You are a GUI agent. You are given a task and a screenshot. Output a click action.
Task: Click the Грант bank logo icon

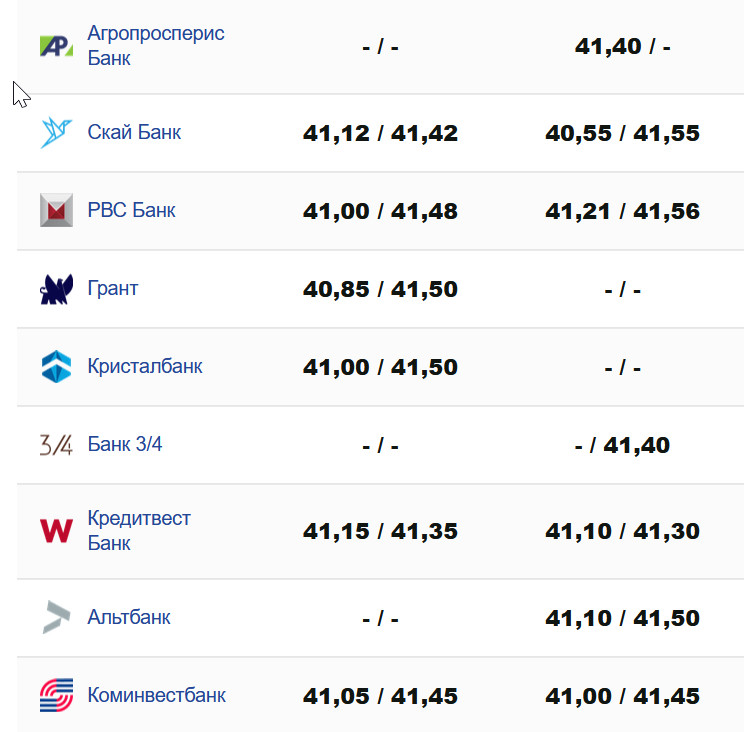[56, 289]
